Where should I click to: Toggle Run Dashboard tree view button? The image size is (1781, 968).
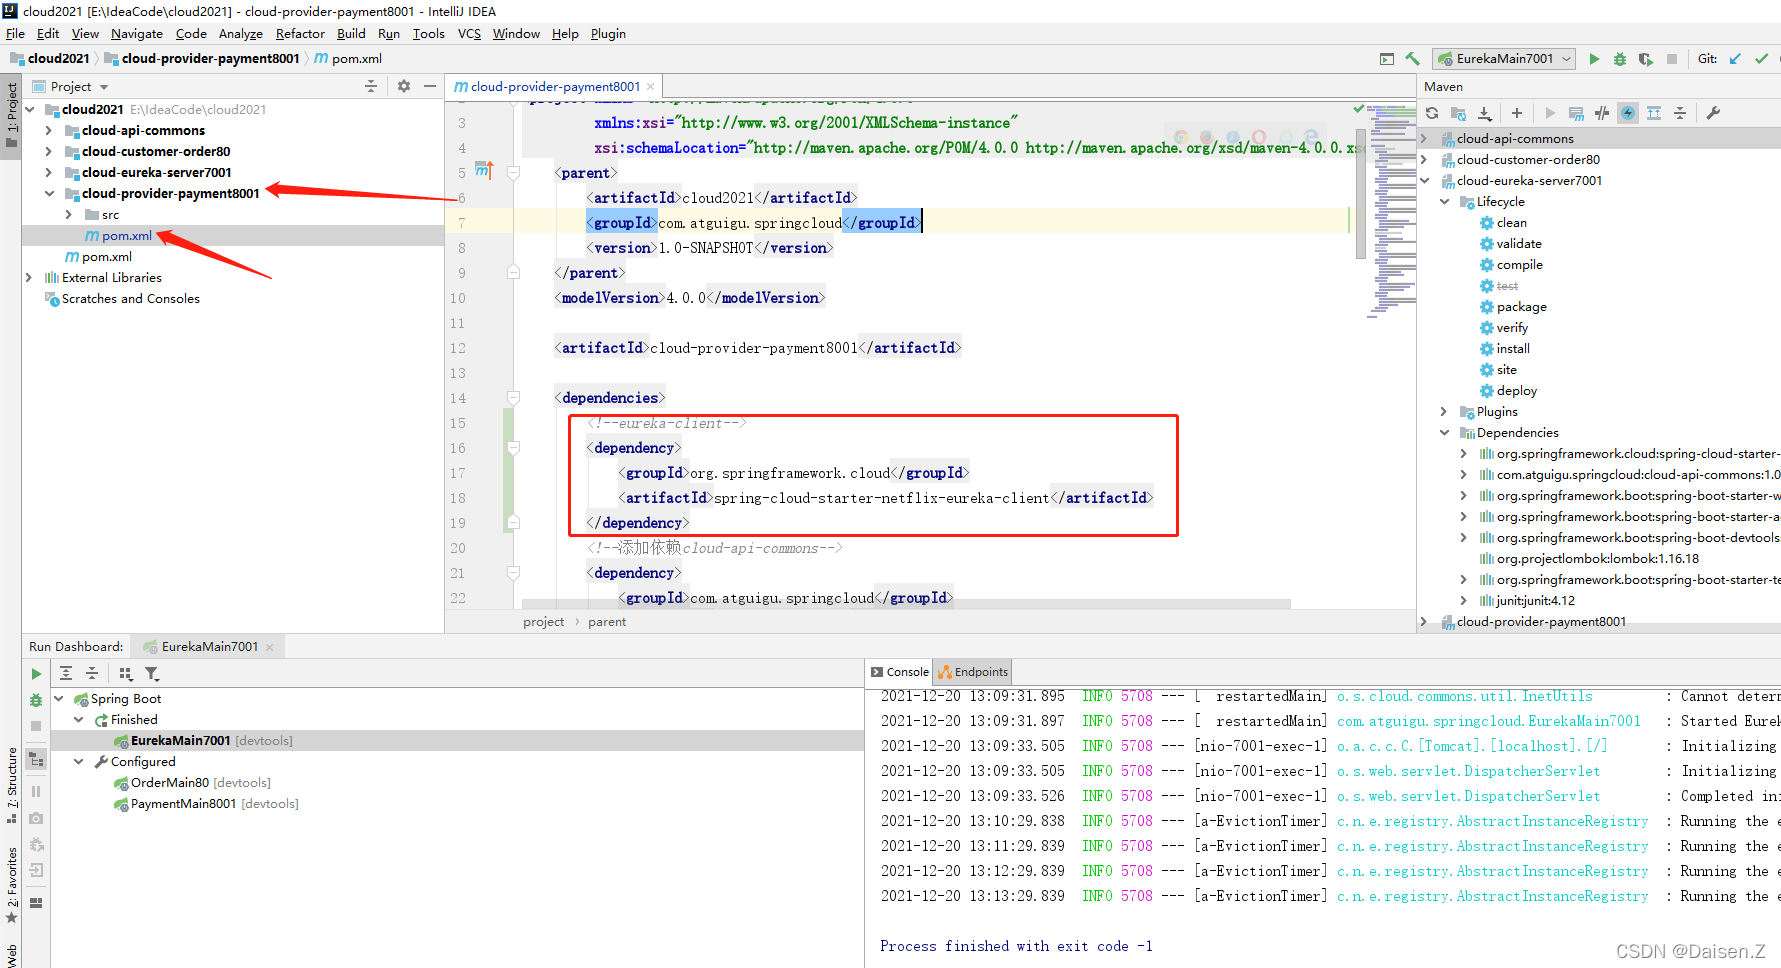[x=36, y=760]
